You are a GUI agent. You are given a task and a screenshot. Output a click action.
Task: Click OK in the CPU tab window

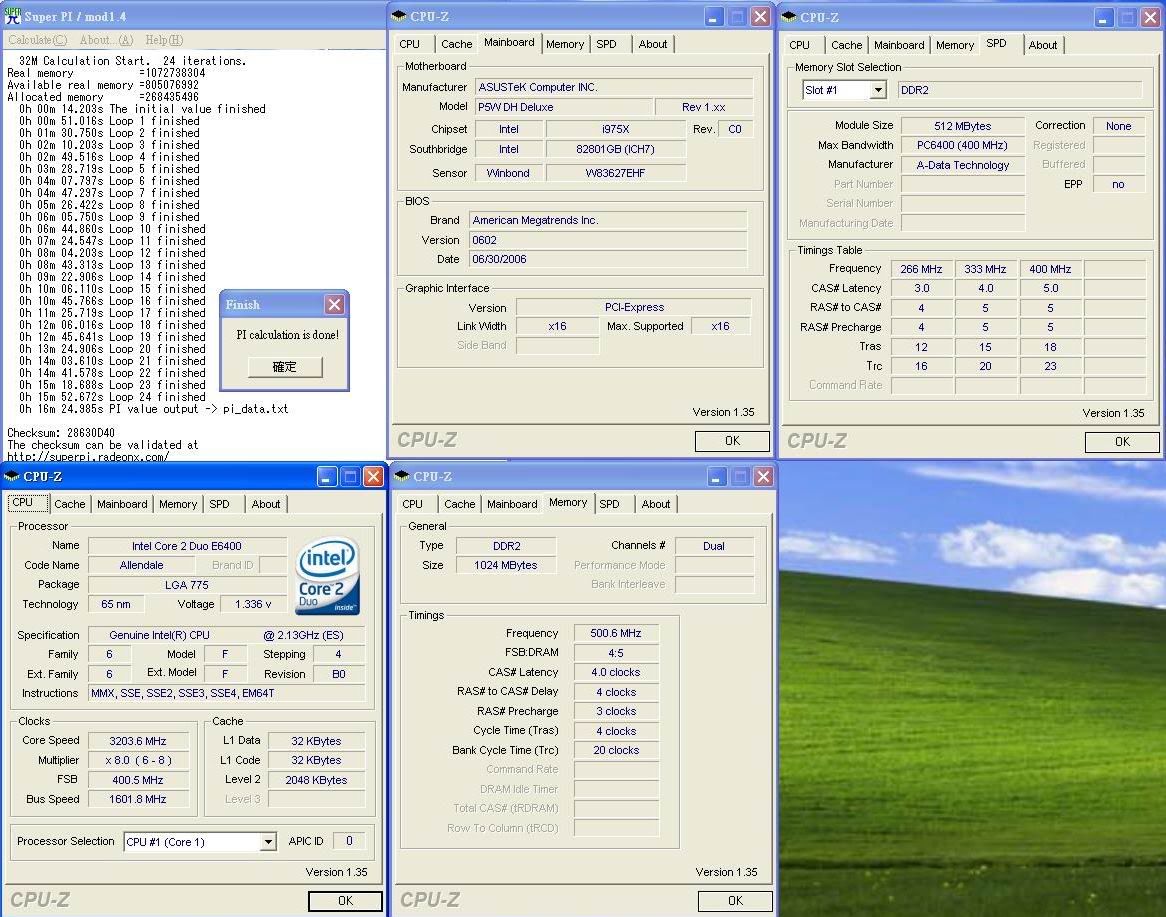[x=345, y=901]
